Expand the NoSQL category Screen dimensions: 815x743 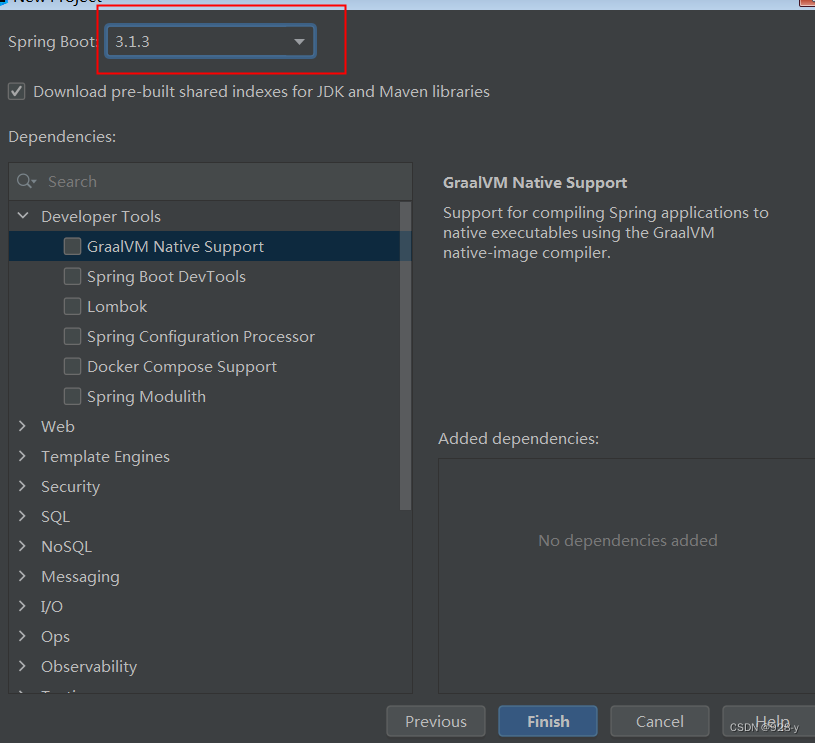coord(22,546)
